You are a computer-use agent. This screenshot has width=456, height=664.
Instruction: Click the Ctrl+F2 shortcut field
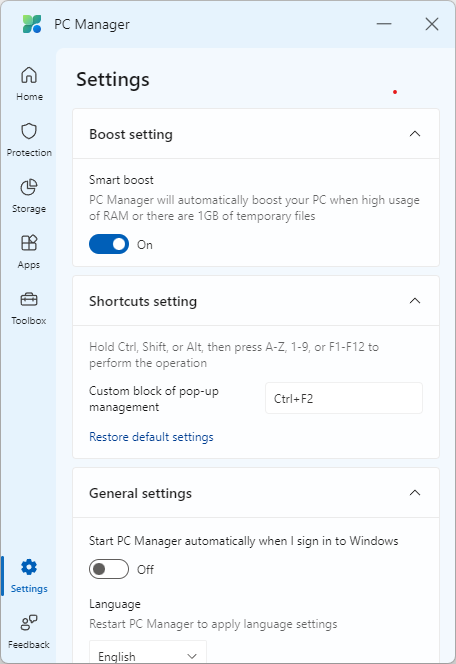coord(344,398)
